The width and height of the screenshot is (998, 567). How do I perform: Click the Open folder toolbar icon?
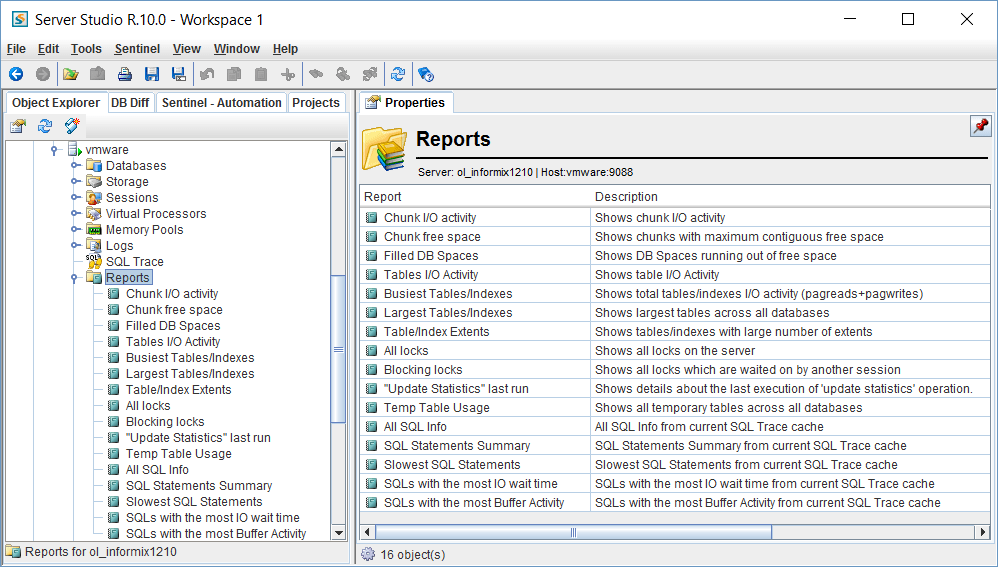coord(70,74)
